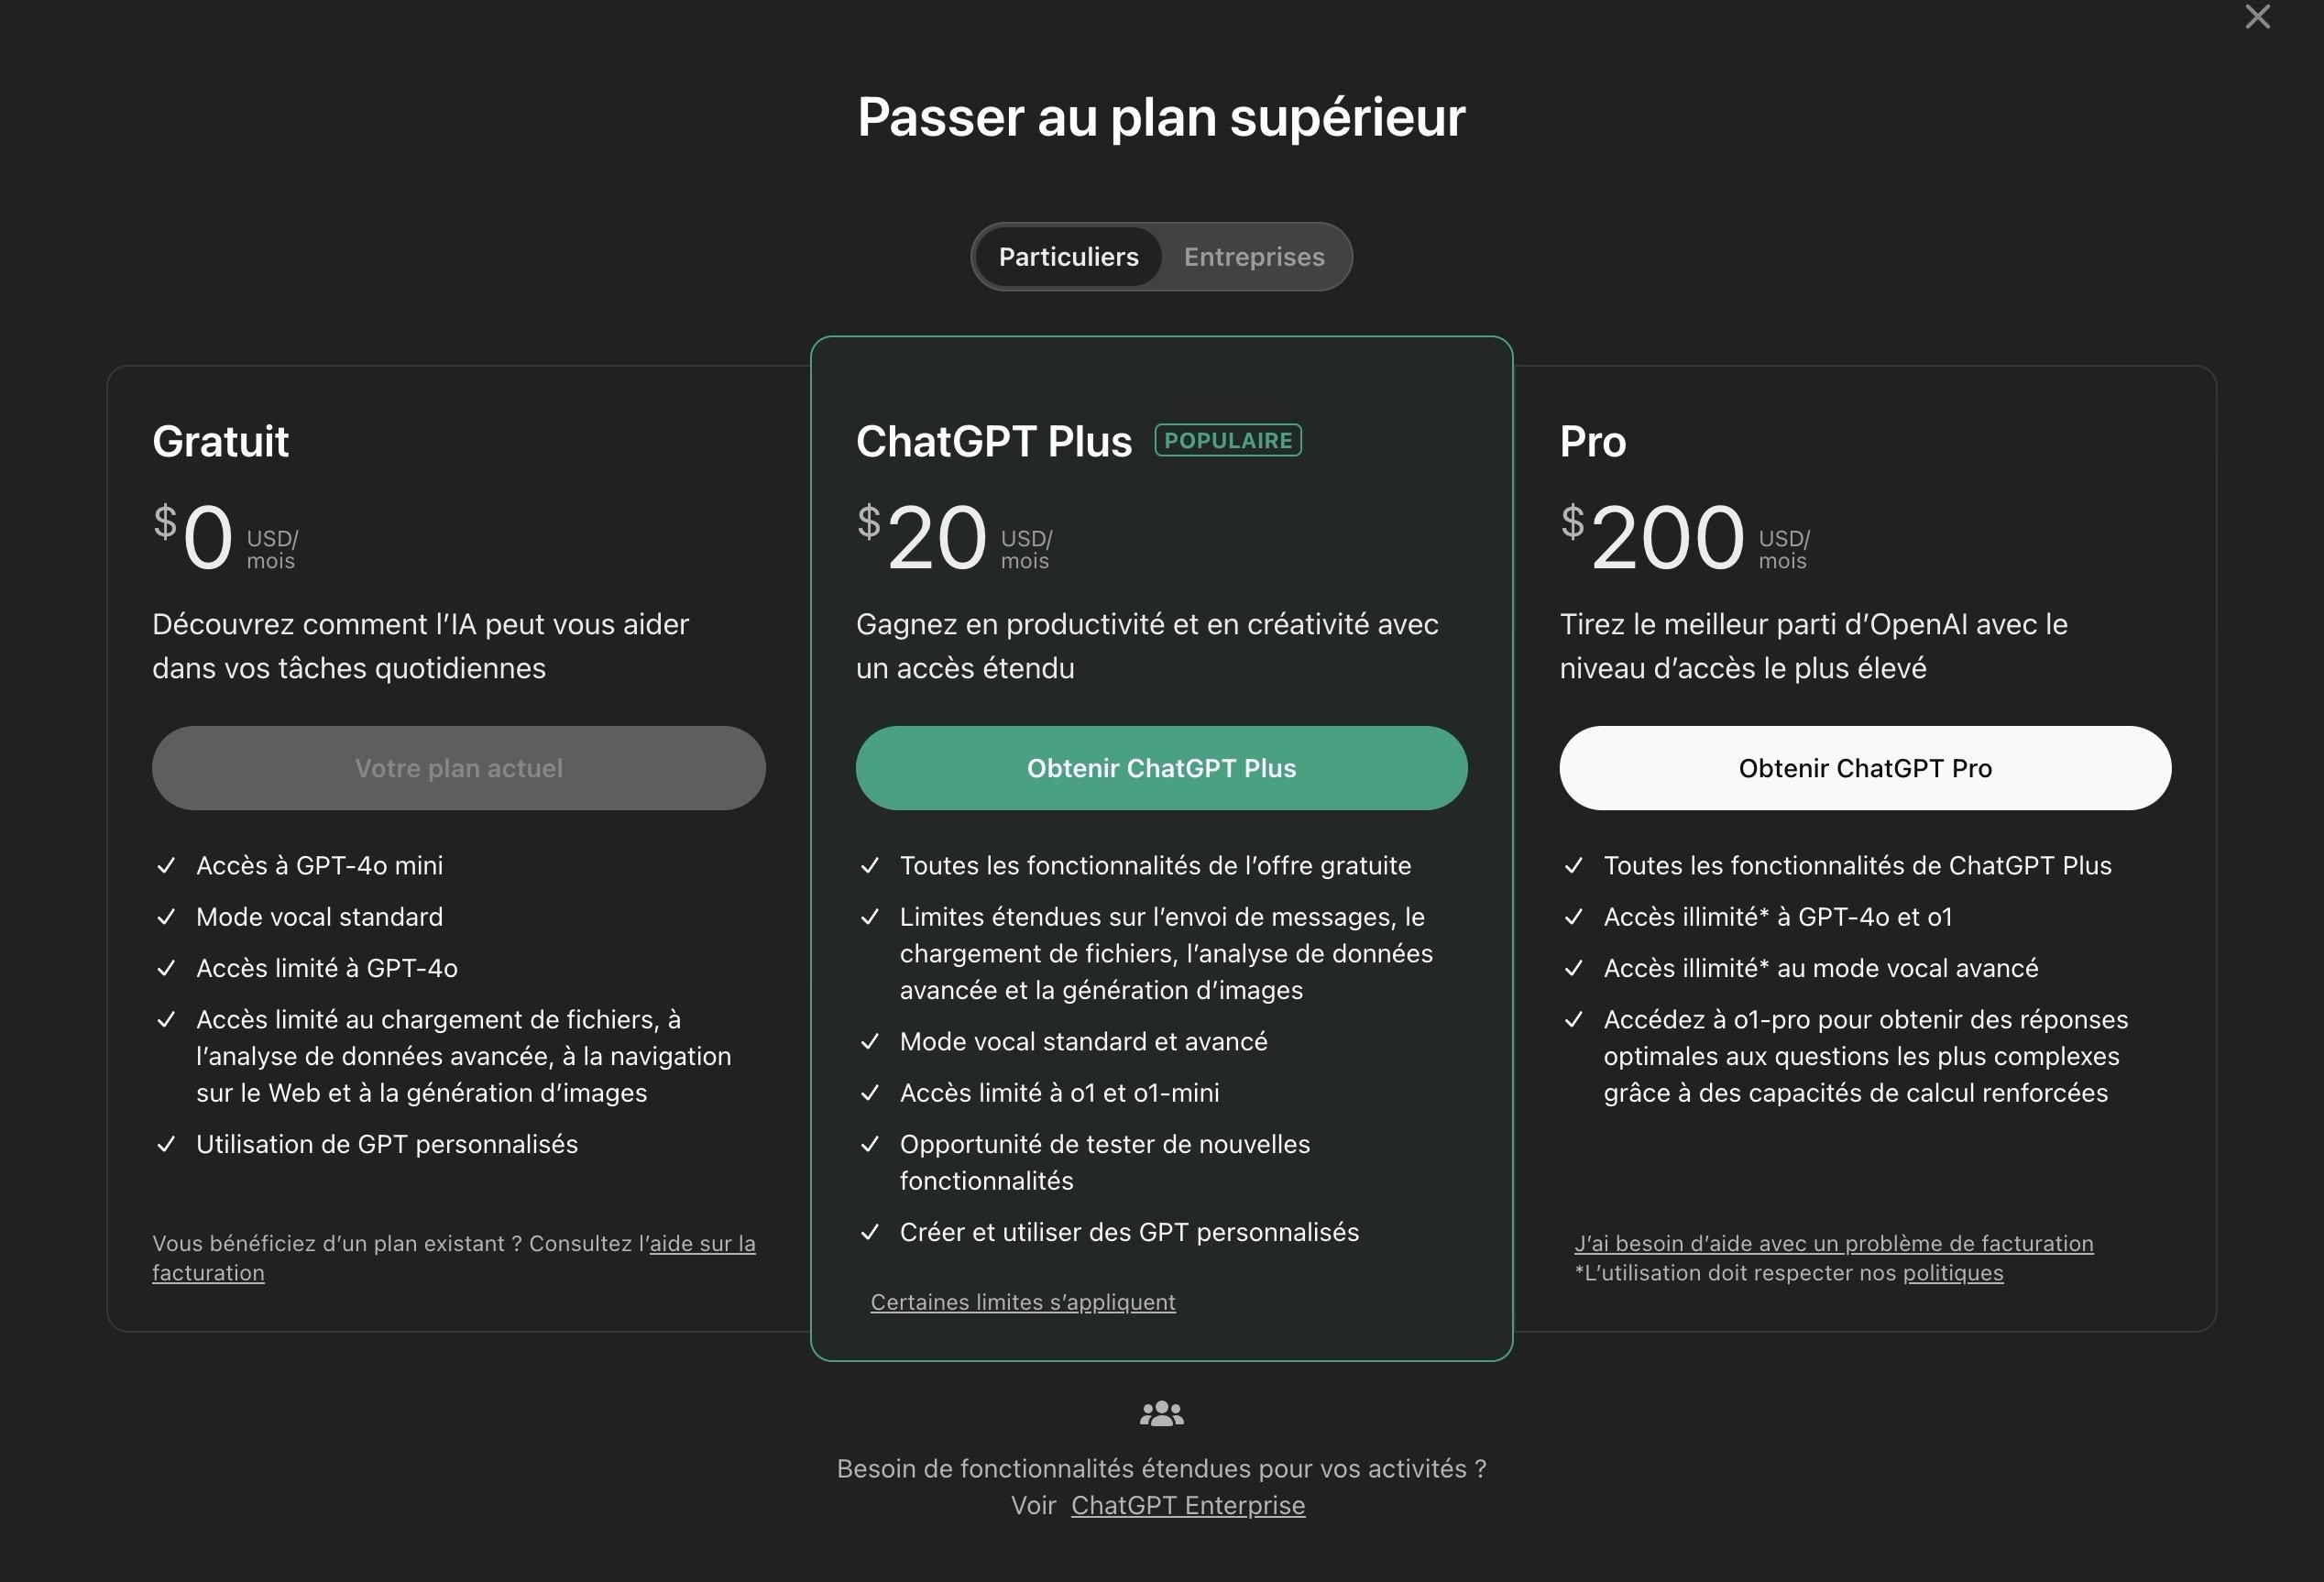
Task: Click the disabled 'Votre plan actuel' button
Action: point(458,768)
